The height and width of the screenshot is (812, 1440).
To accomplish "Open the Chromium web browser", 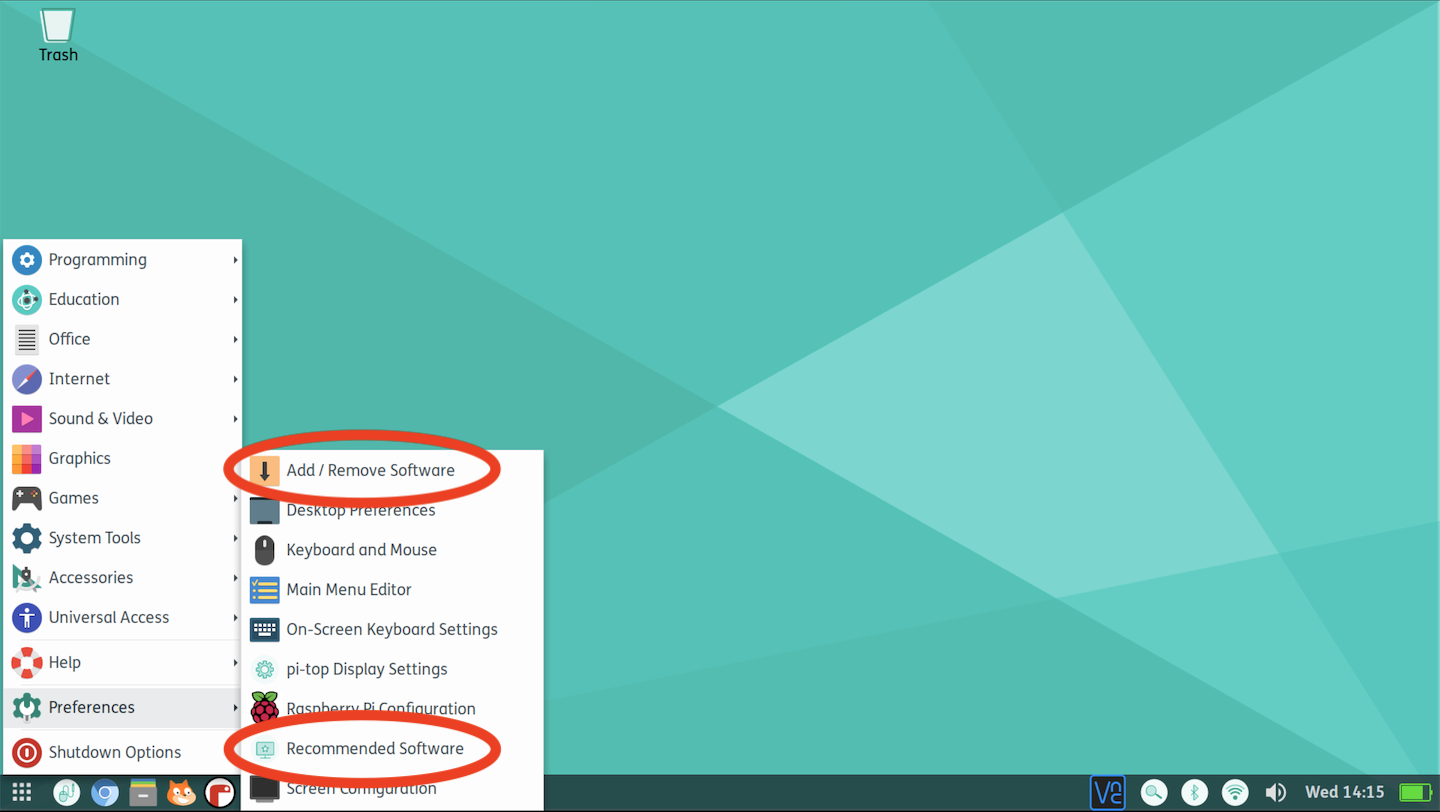I will coord(105,793).
